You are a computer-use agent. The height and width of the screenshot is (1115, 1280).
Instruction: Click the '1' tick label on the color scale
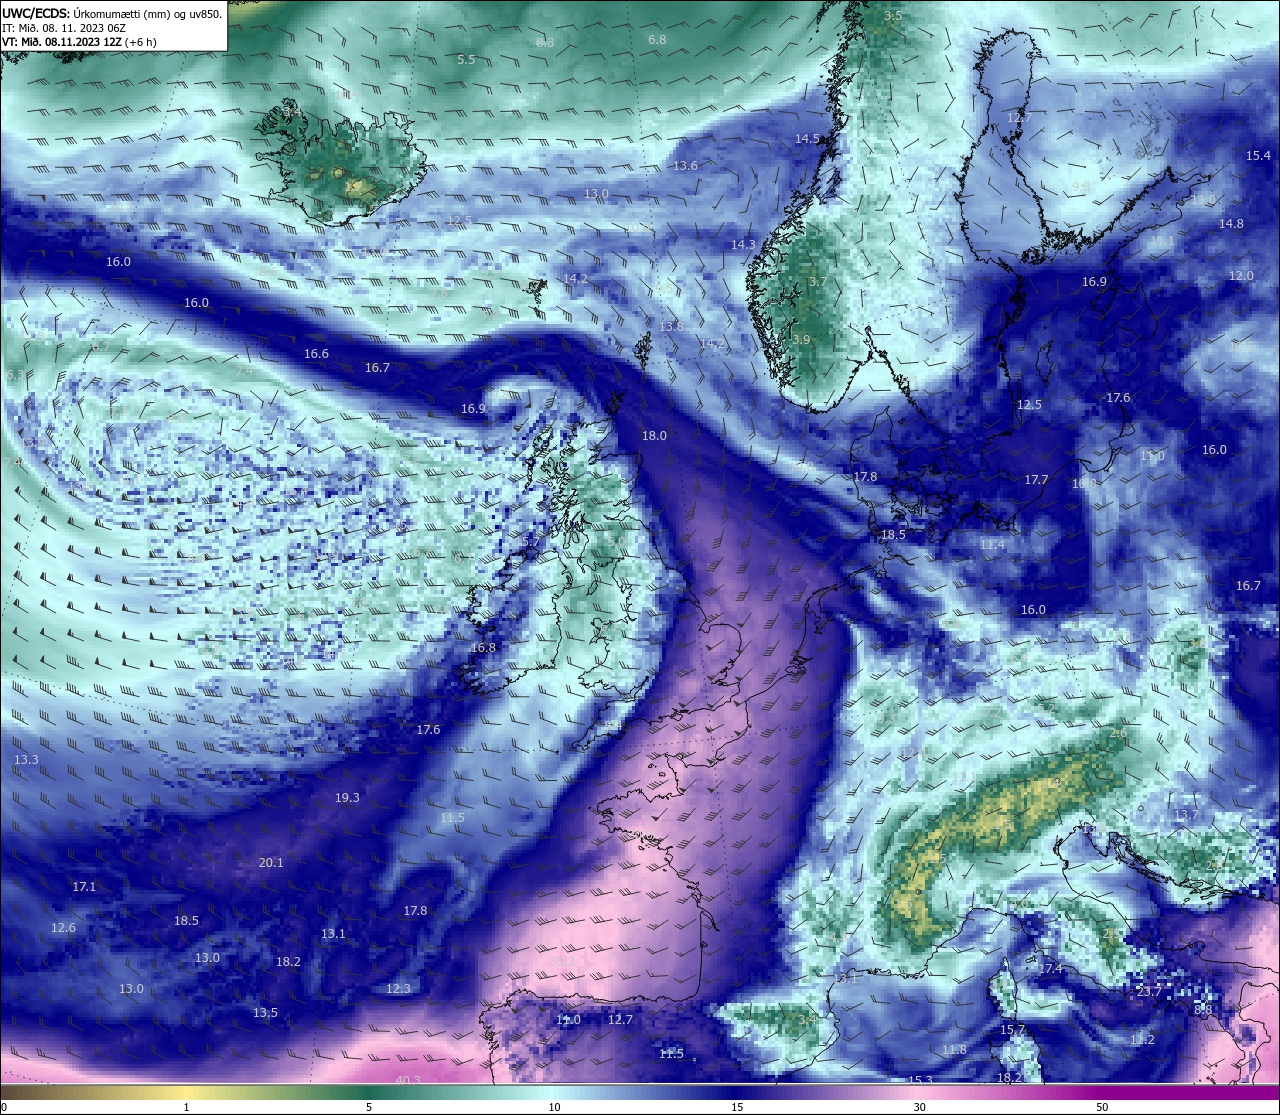pos(186,1107)
